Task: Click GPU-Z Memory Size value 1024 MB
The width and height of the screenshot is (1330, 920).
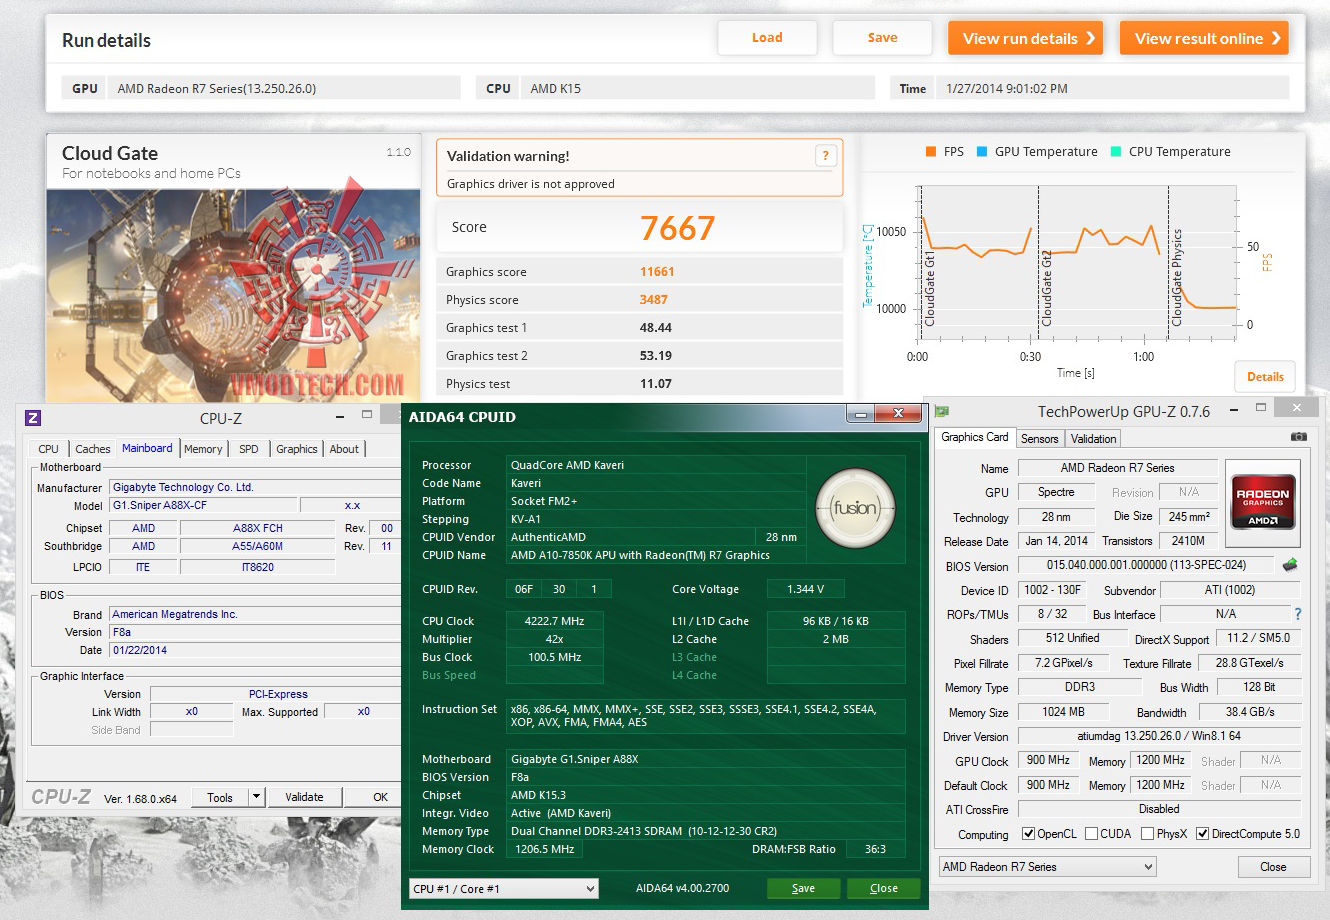Action: 1062,712
